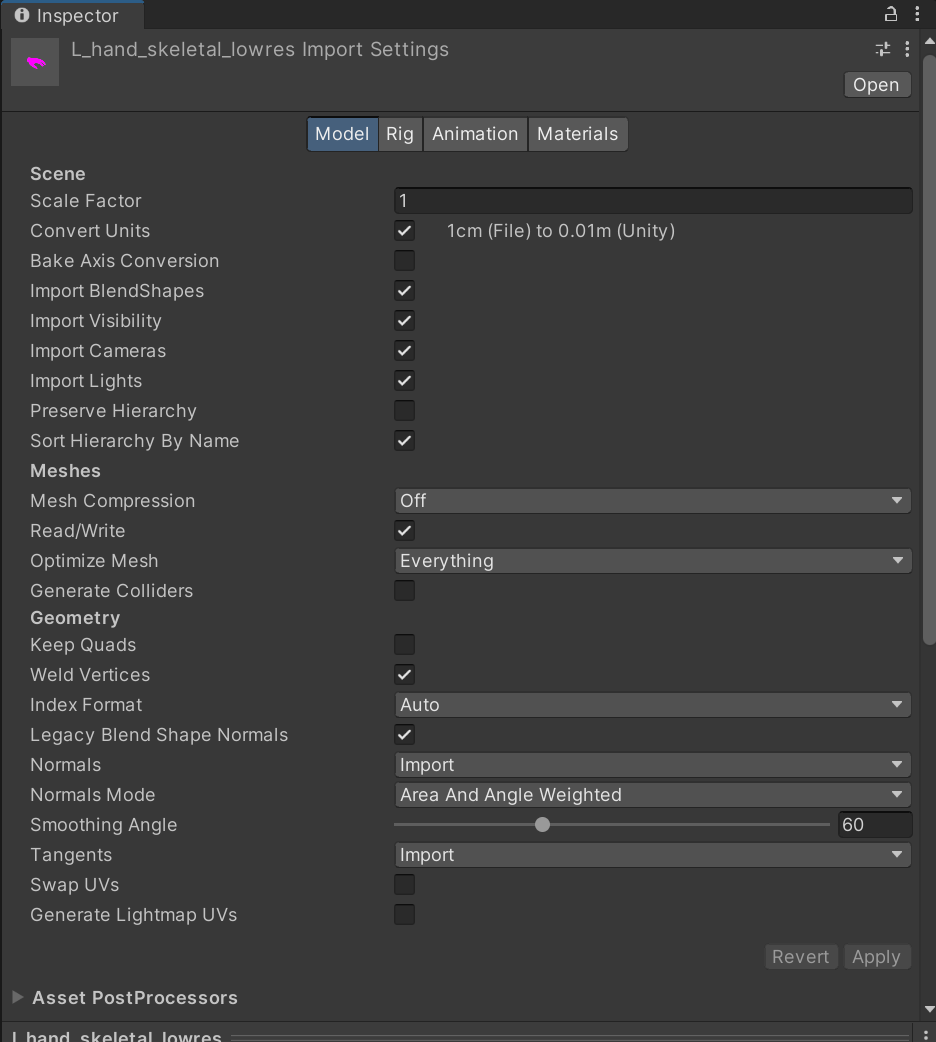The image size is (936, 1042).
Task: Click the Inspector info icon
Action: point(22,15)
